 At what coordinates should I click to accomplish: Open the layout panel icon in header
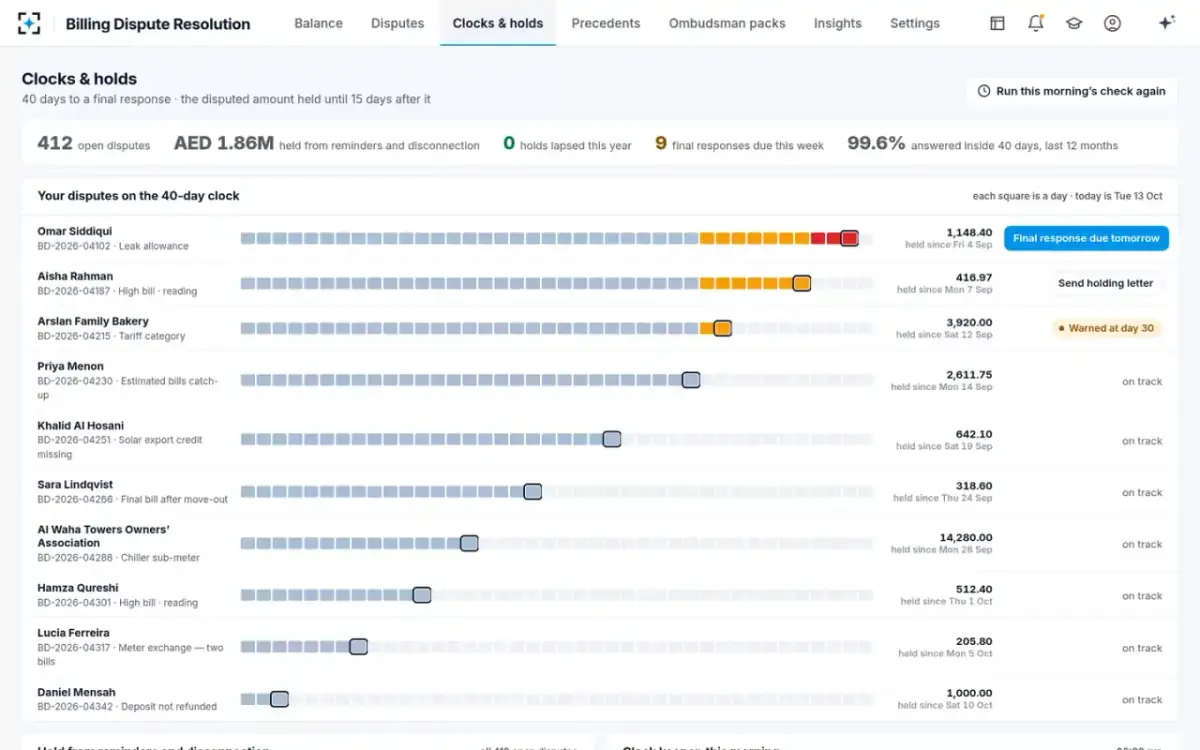pos(997,23)
